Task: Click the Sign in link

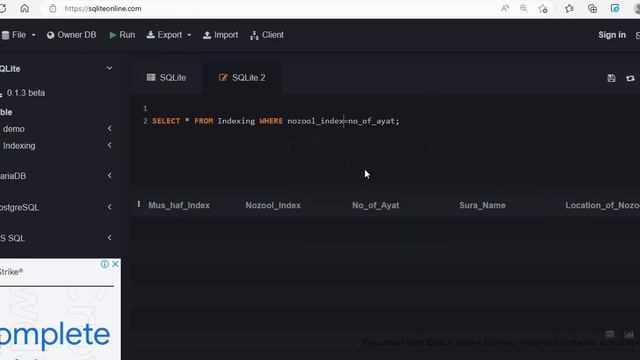Action: [x=612, y=35]
